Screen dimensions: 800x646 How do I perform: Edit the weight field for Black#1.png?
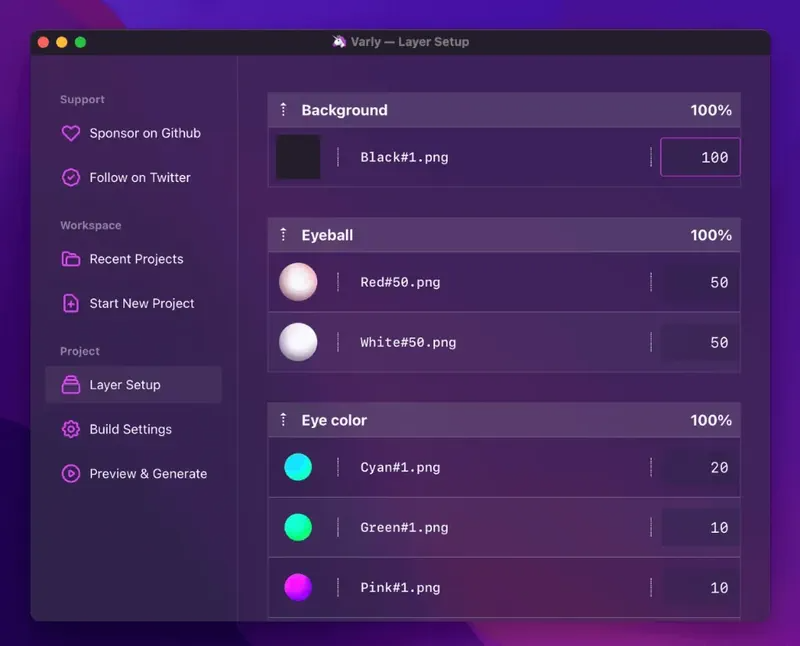pos(700,157)
